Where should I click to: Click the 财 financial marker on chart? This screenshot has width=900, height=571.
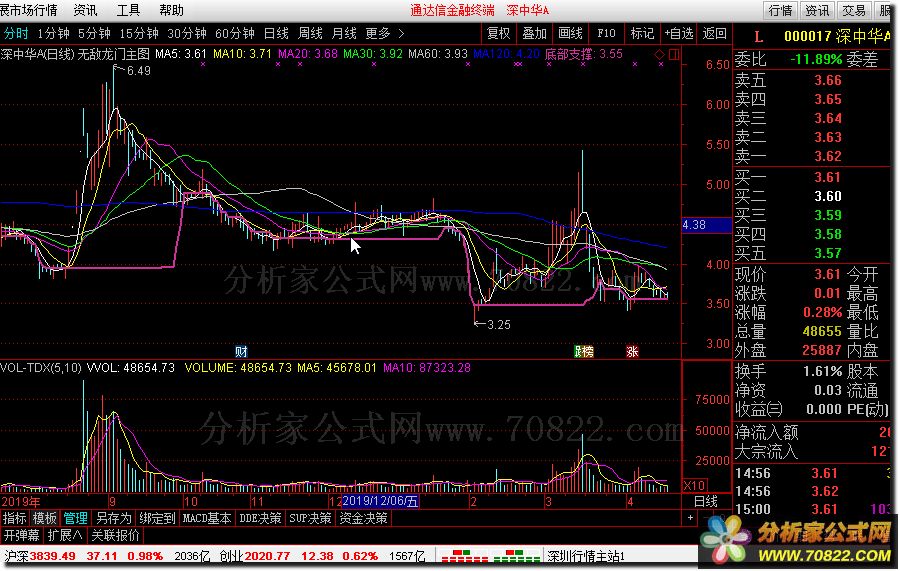tap(241, 351)
